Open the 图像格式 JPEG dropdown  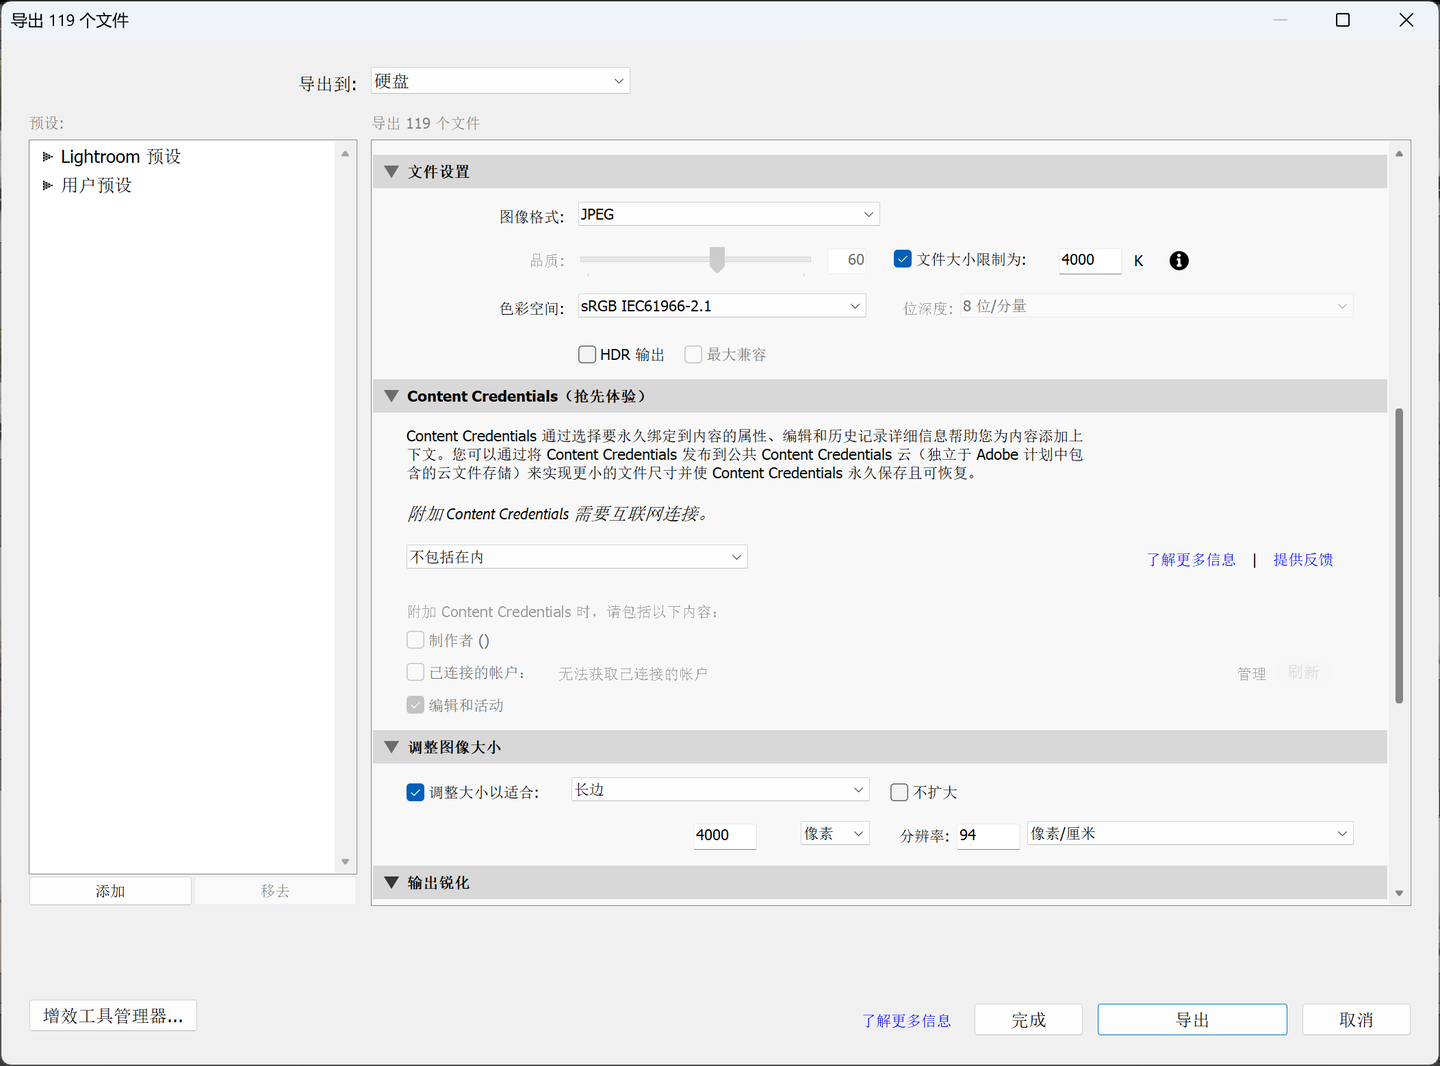[728, 214]
